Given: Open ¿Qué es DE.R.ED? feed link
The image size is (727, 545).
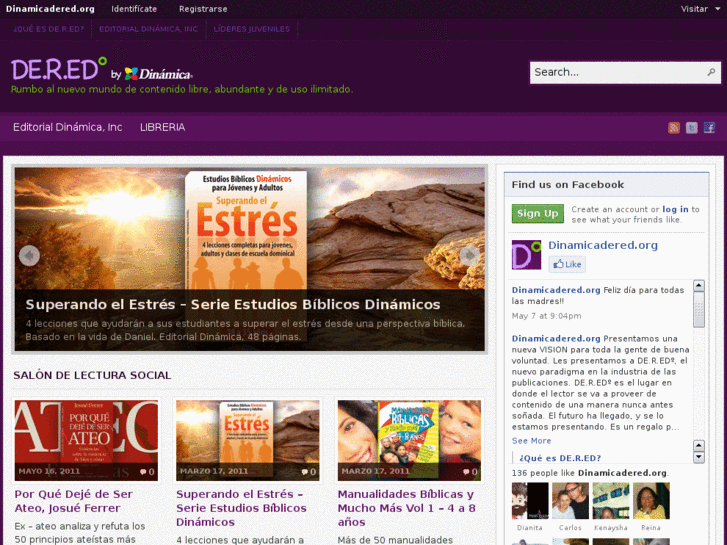Looking at the screenshot, I should (560, 458).
